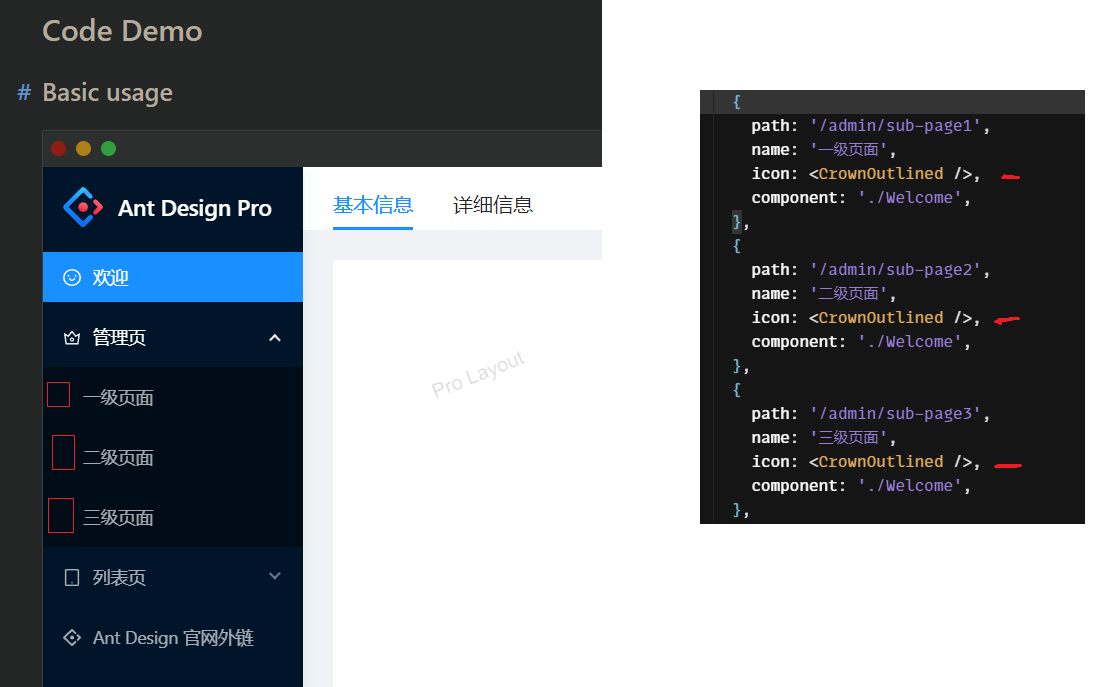Click the crown icon next to 管理页
This screenshot has height=687, width=1115.
[x=70, y=337]
